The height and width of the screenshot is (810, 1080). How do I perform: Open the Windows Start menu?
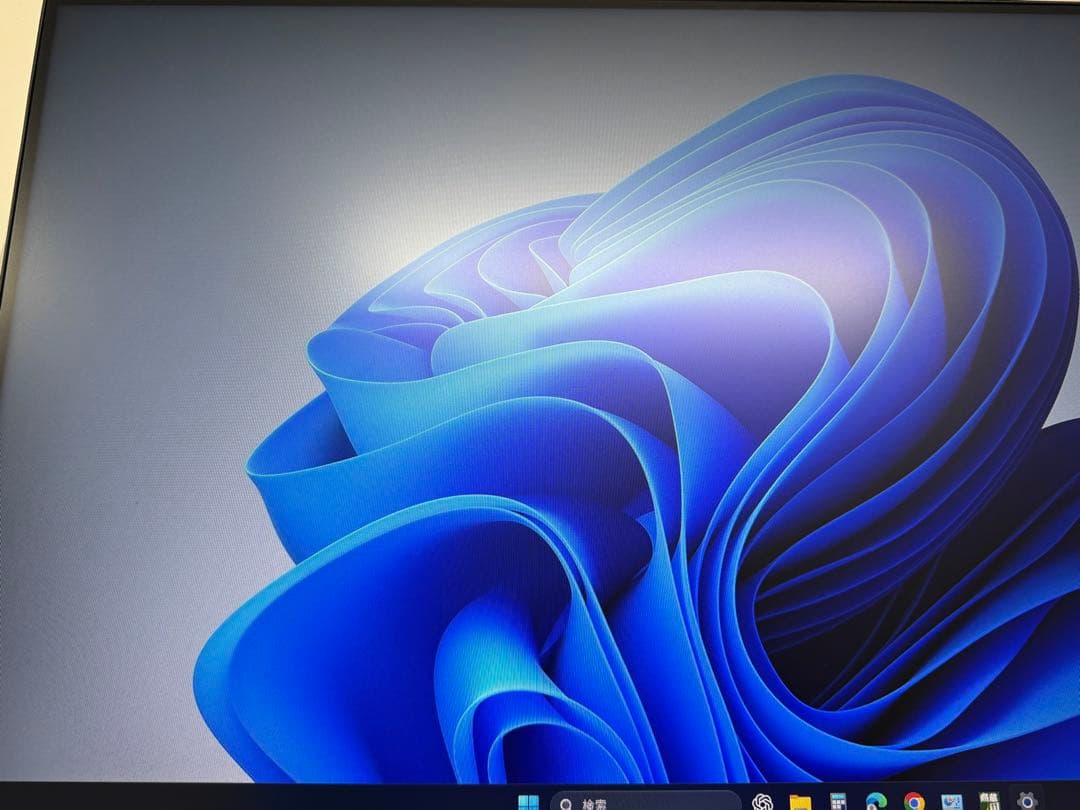529,802
